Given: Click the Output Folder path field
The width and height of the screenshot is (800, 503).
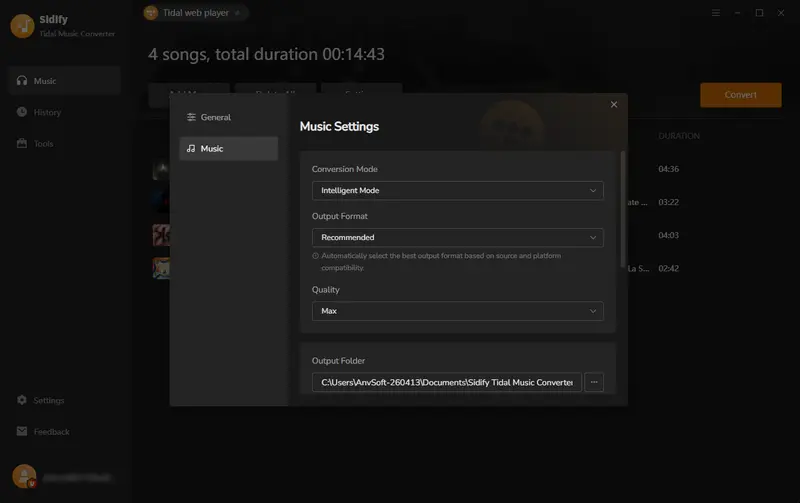Looking at the screenshot, I should coord(446,382).
